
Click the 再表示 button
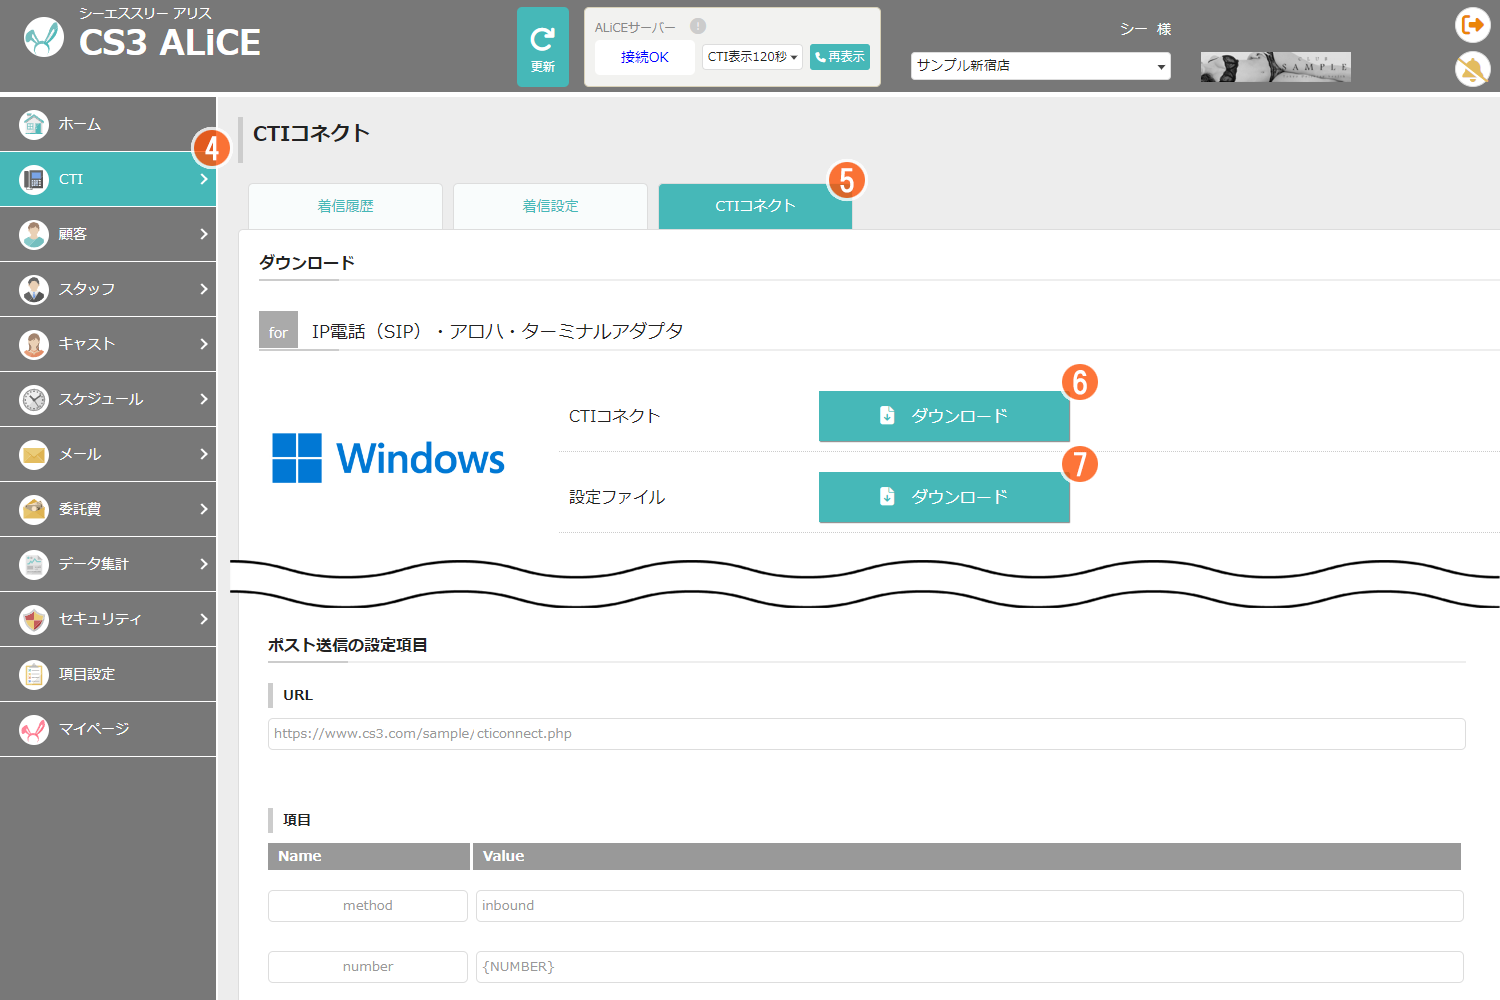839,57
